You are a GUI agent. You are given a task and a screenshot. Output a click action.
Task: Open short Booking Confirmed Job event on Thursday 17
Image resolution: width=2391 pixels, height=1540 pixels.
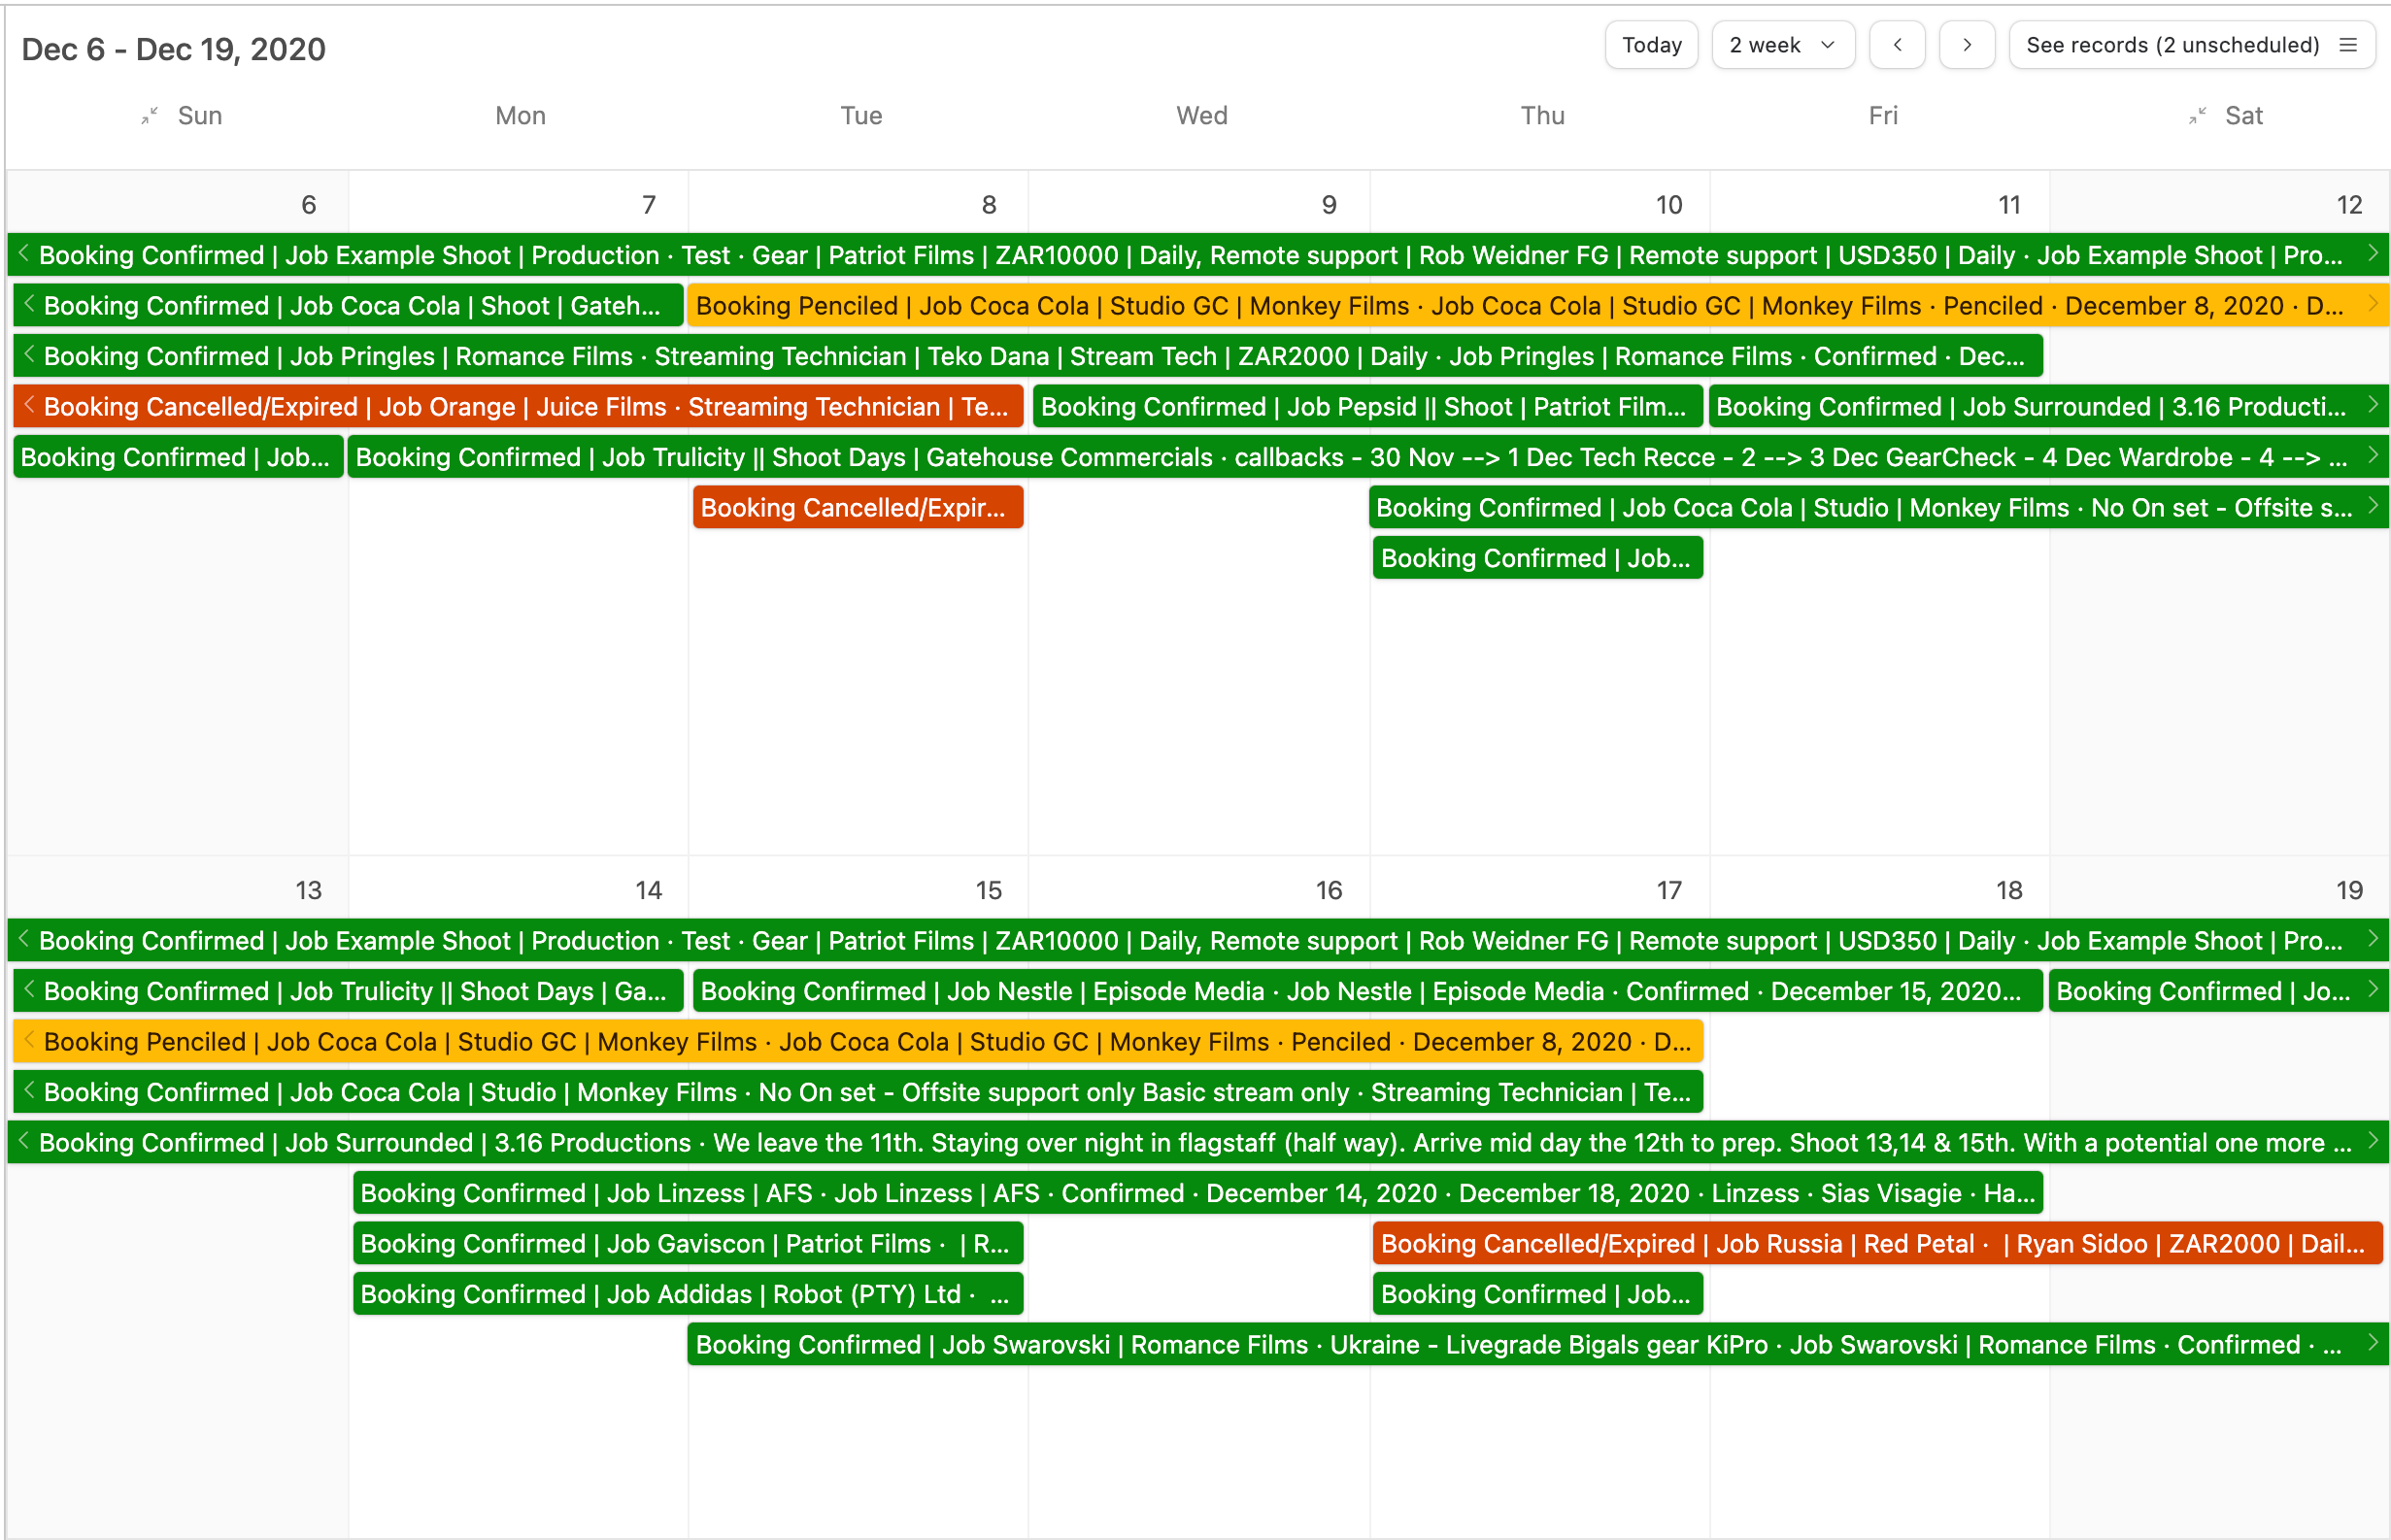1538,1294
